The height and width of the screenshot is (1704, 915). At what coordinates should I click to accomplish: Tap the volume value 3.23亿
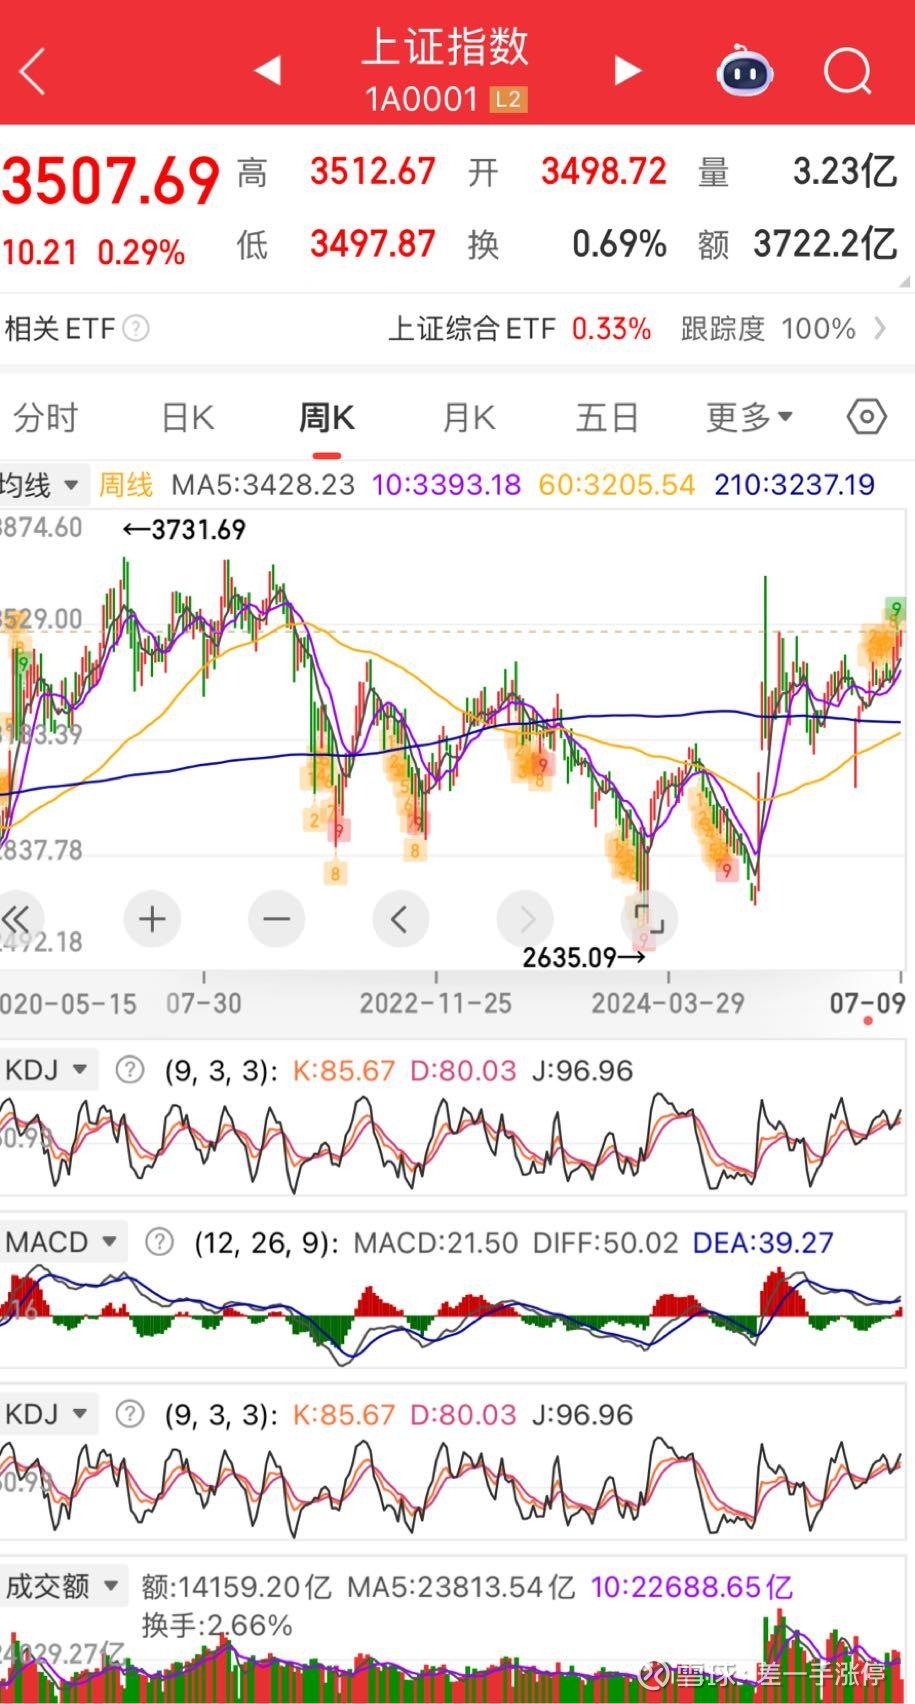tap(845, 172)
